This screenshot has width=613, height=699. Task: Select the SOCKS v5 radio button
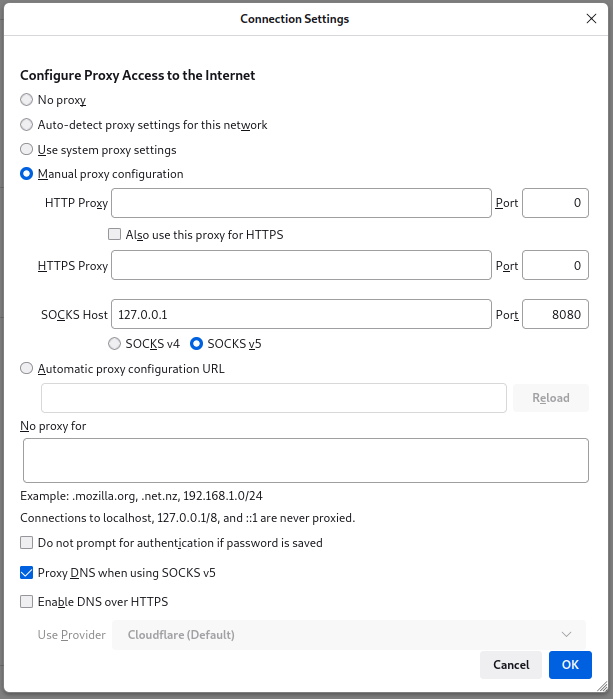tap(197, 344)
